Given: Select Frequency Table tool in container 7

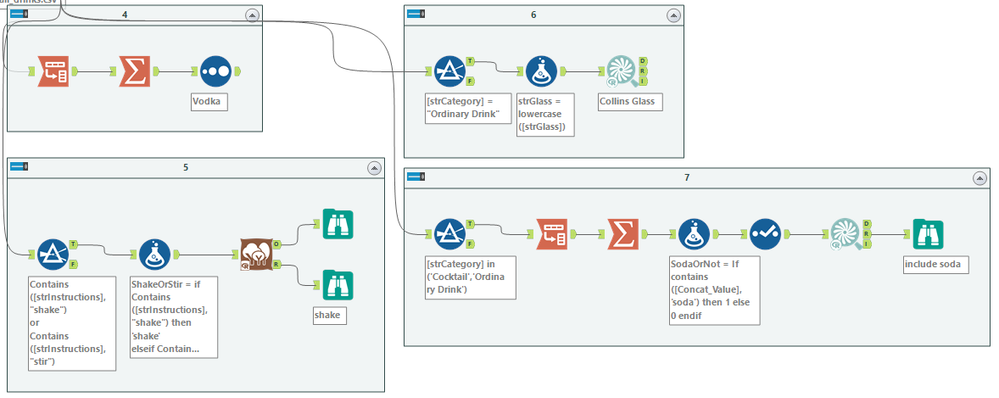Looking at the screenshot, I should (x=846, y=234).
